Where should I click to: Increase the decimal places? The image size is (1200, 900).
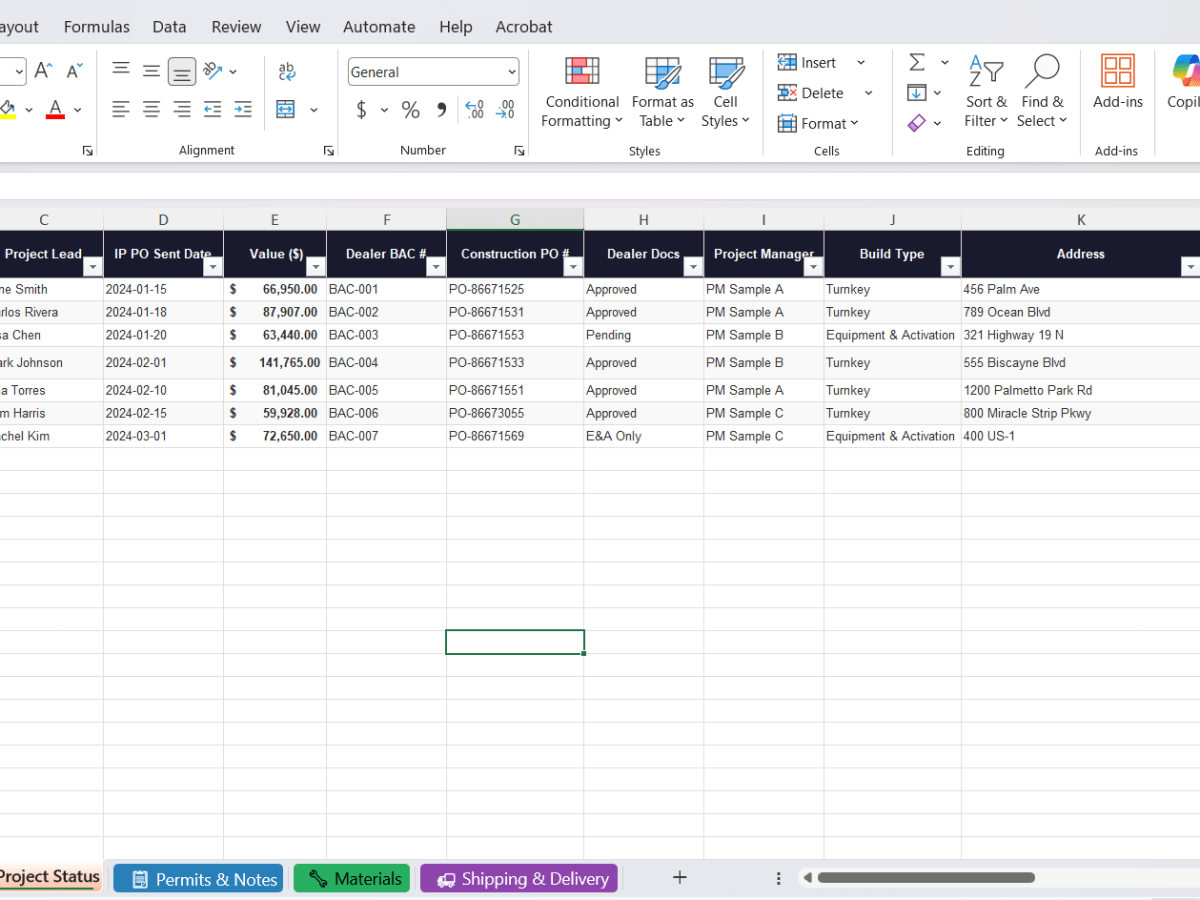[x=475, y=110]
